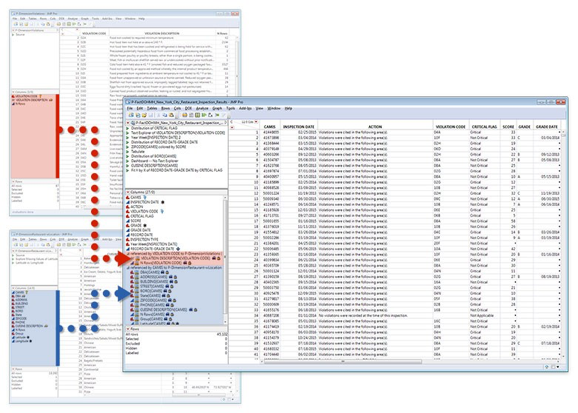This screenshot has height=413, width=578.
Task: Run the Tabulate script green triangle
Action: click(x=128, y=152)
